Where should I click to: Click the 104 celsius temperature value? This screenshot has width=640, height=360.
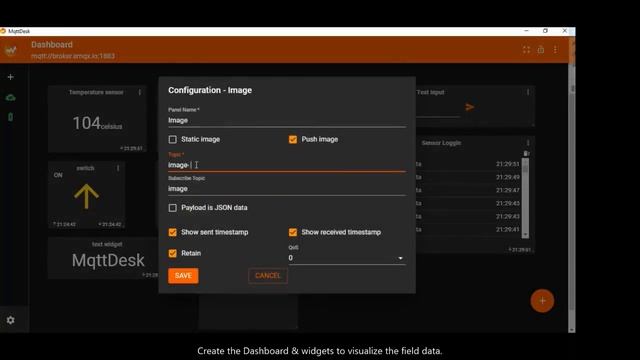pos(97,124)
